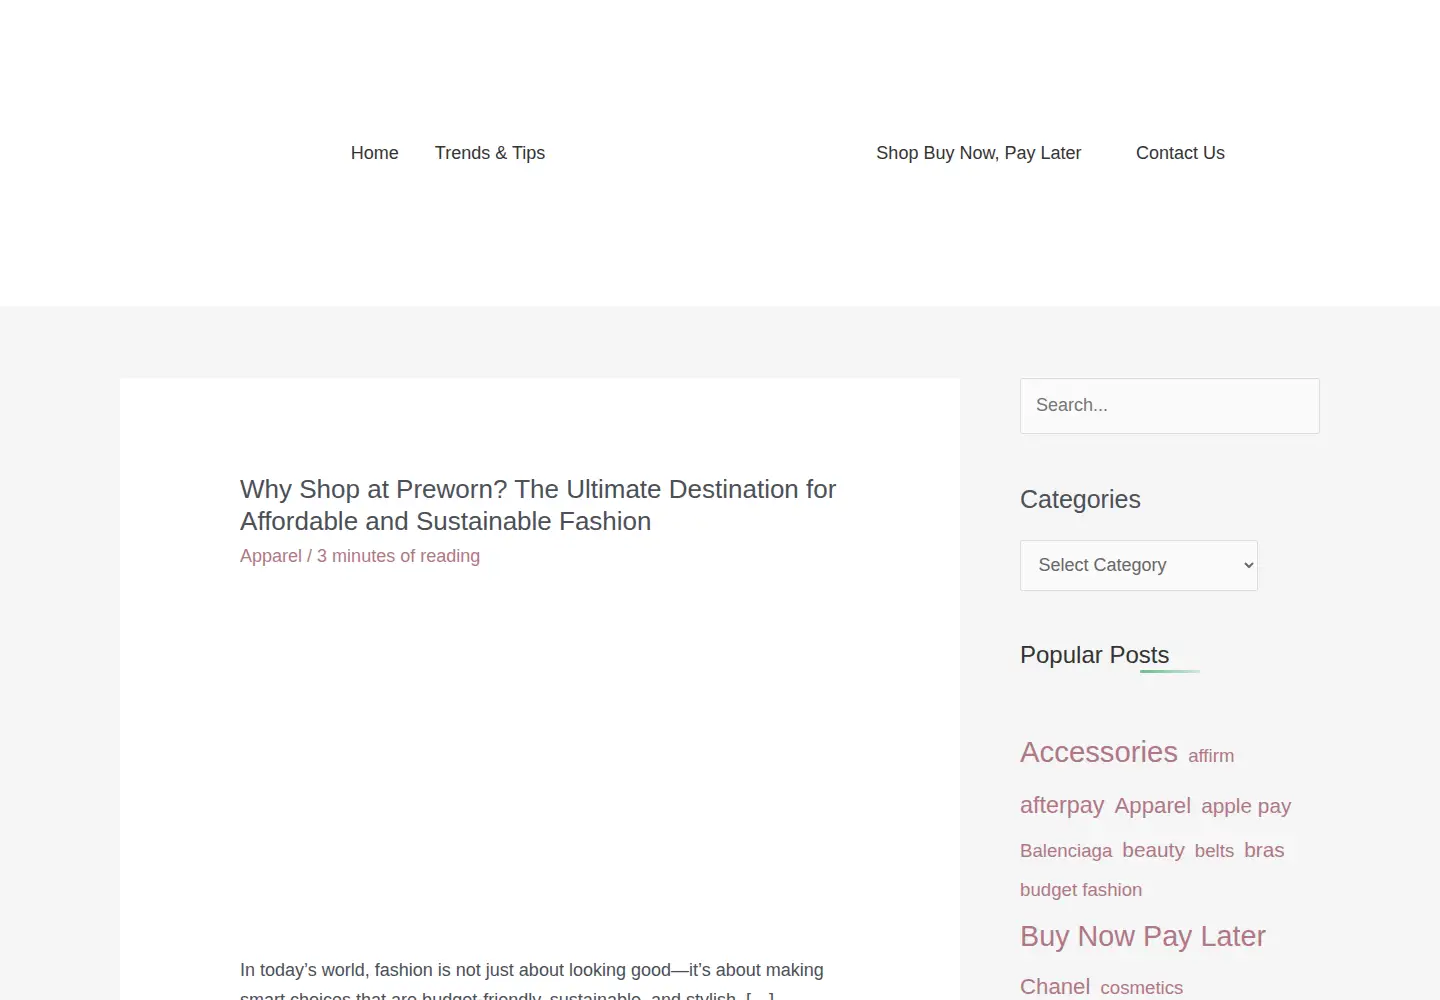The image size is (1440, 1000).
Task: Click the Search input field
Action: coord(1170,406)
